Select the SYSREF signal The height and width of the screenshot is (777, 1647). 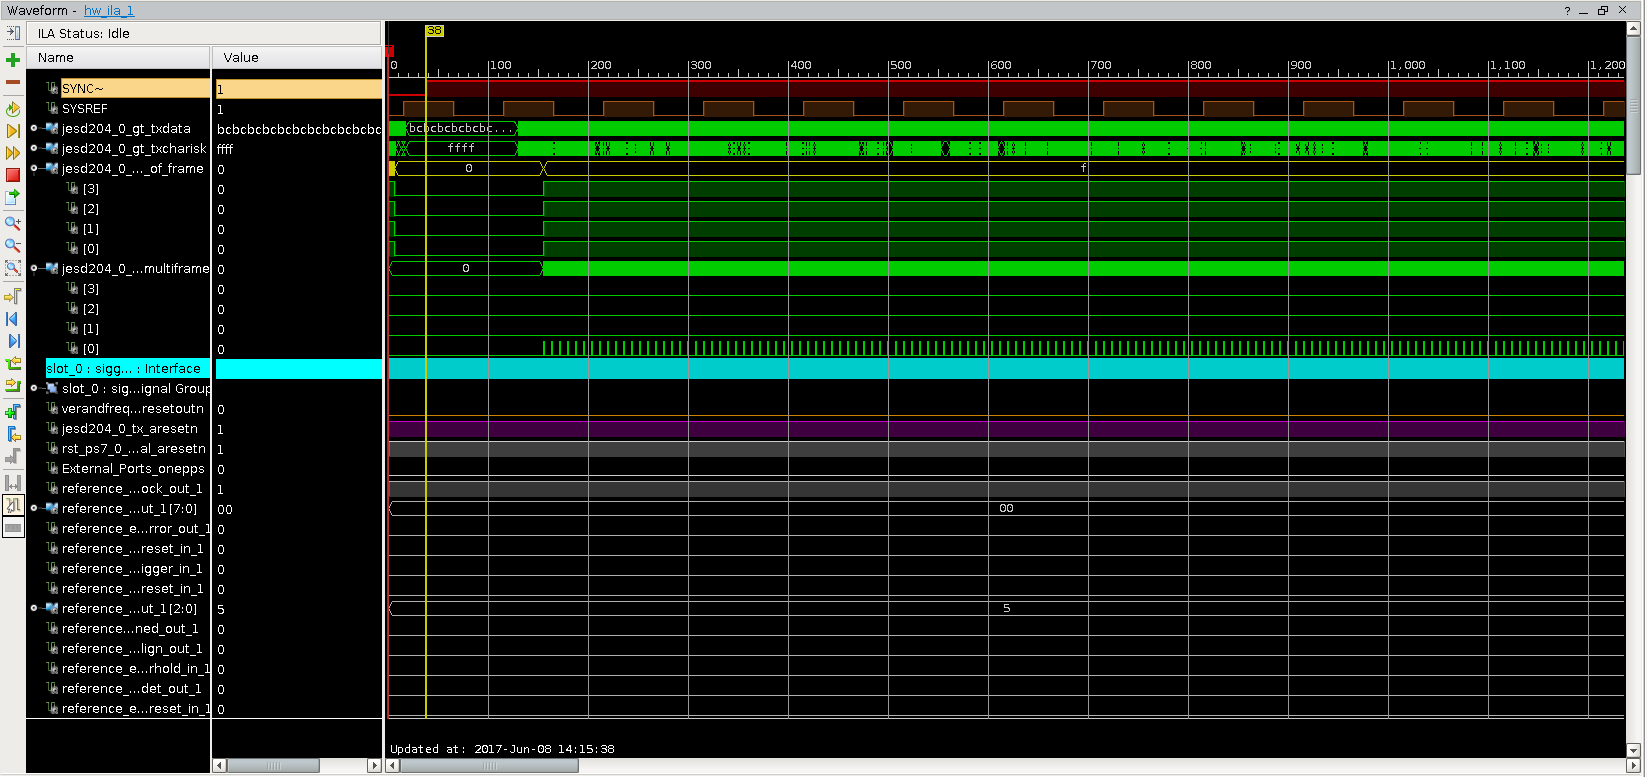[85, 108]
